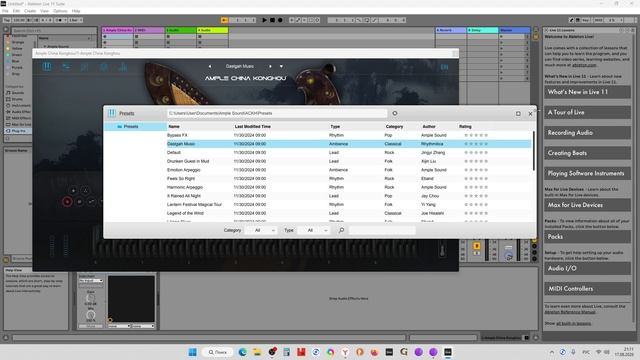This screenshot has width=640, height=360.
Task: Sort presets by Author column header
Action: point(429,127)
